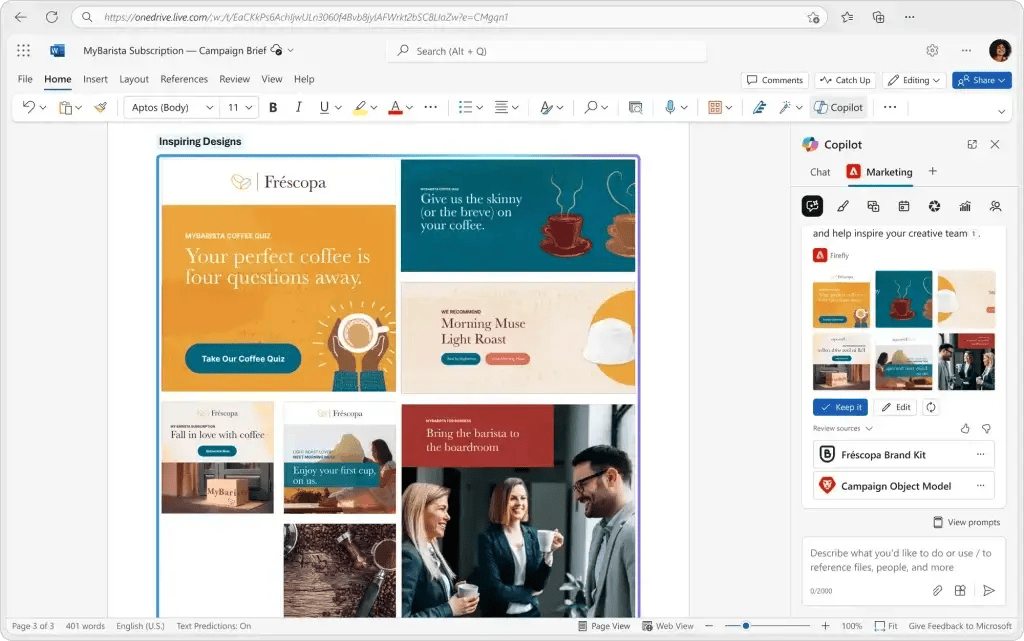This screenshot has height=641, width=1024.
Task: Click the user profile avatar
Action: [x=1000, y=50]
